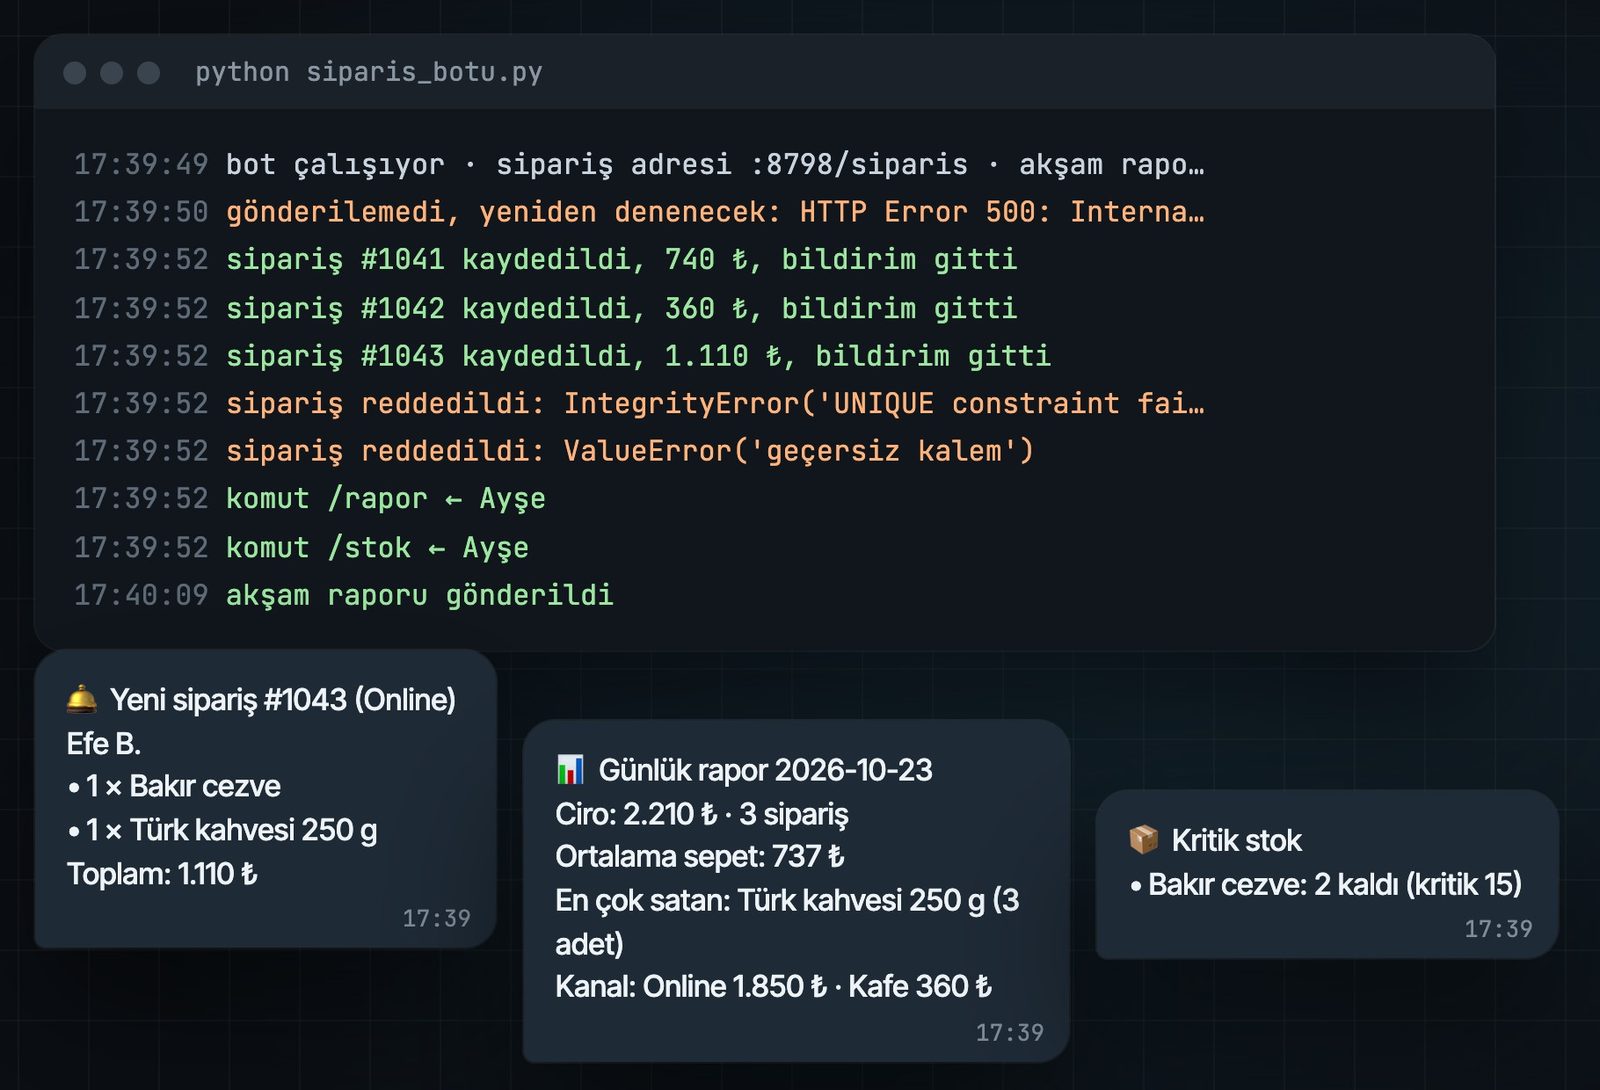Click 'Kanal: Online 1.850 ₺ · Kafe 360 ₺'
Viewport: 1600px width, 1090px height.
tap(774, 987)
